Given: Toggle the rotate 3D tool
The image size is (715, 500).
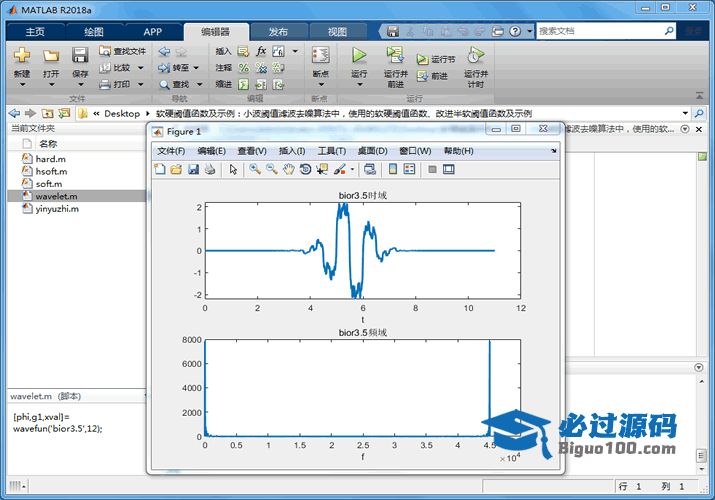Looking at the screenshot, I should pos(305,170).
